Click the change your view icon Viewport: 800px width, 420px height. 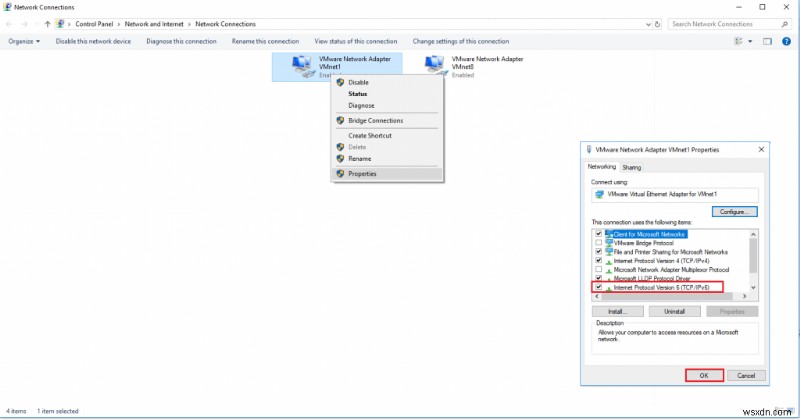738,41
